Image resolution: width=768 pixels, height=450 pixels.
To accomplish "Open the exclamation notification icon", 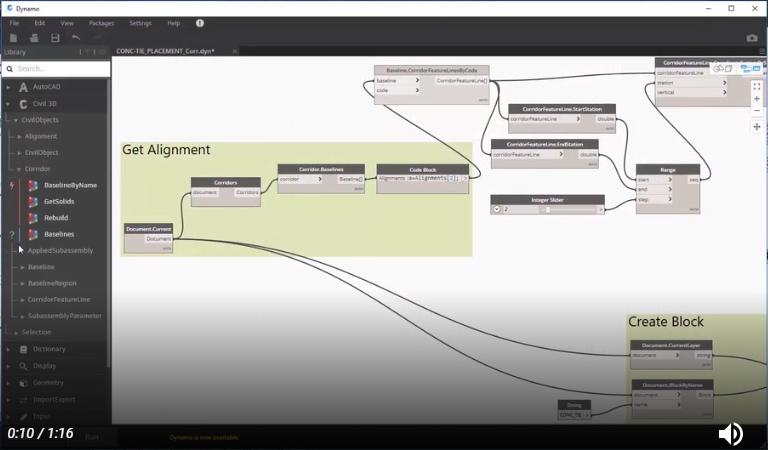I will pyautogui.click(x=200, y=23).
